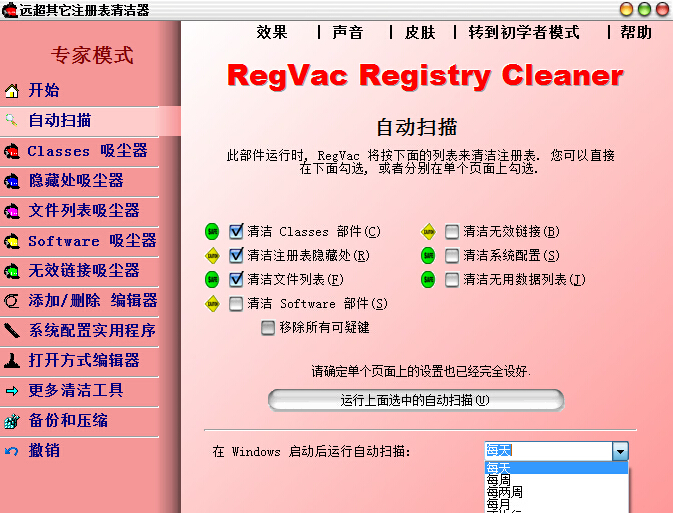This screenshot has width=673, height=513.
Task: Enable 清洁 Software 部件(S) checkbox
Action: (236, 304)
